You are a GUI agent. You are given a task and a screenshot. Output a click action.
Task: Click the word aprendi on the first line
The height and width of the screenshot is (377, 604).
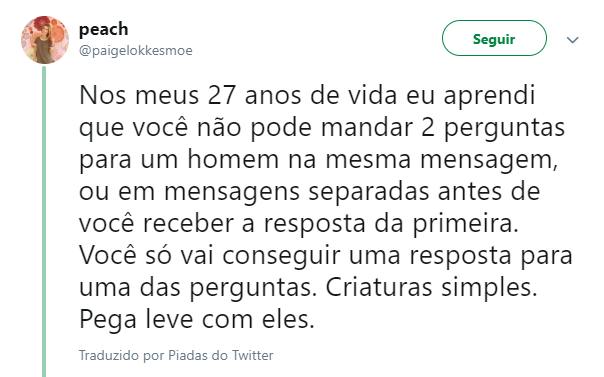tap(490, 96)
